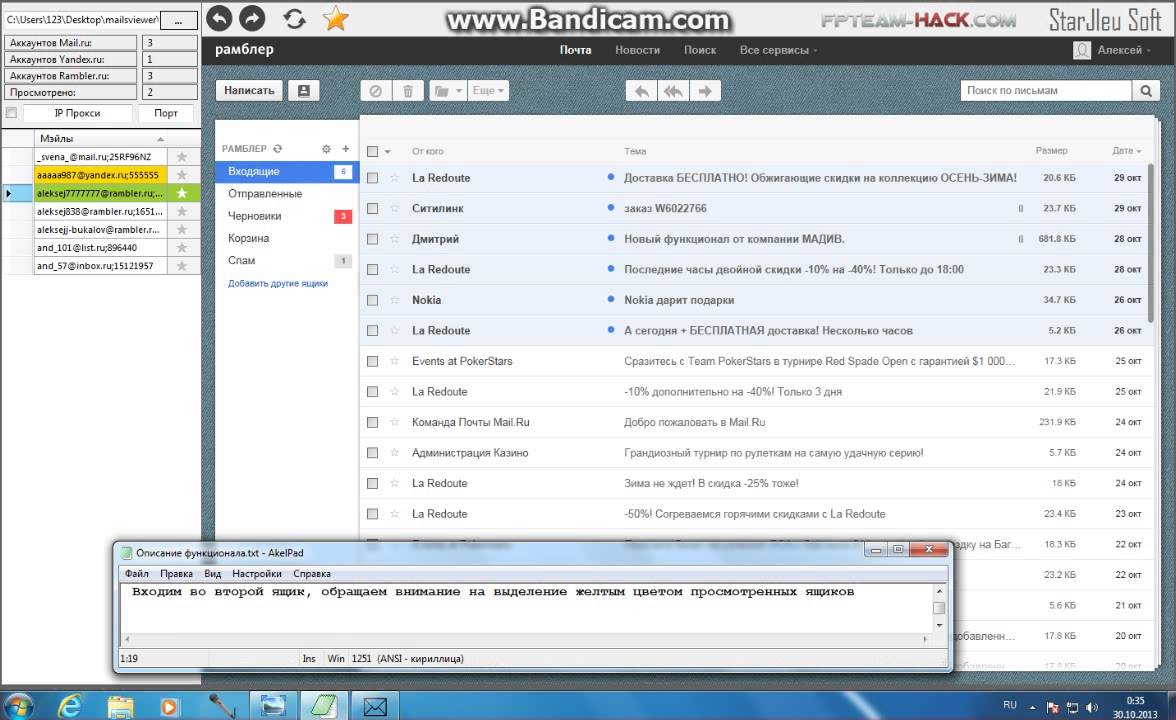Click star for aleksej7777777@rambler.ru row
This screenshot has height=720, width=1176.
[182, 193]
